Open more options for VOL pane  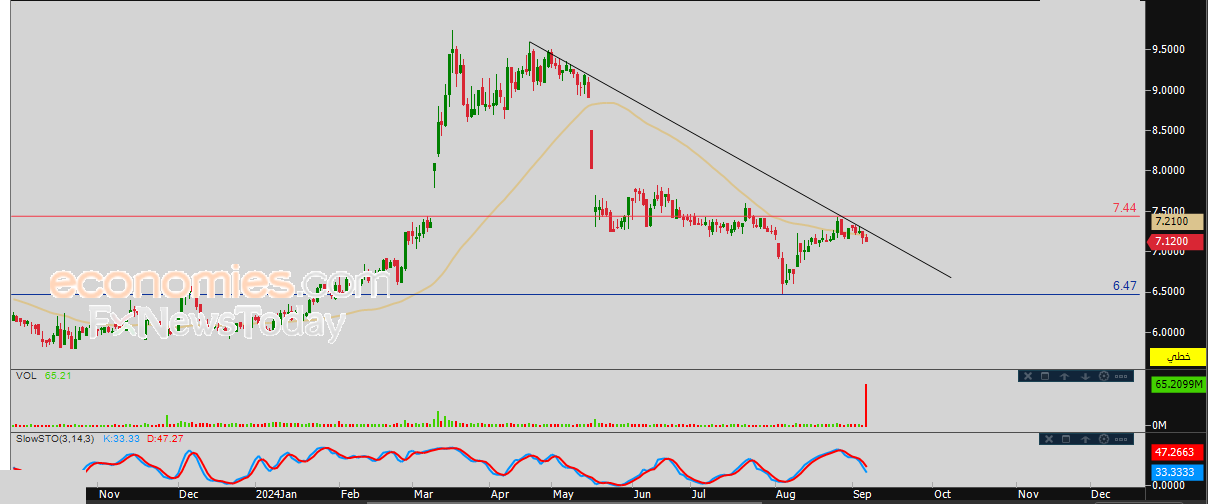point(1121,376)
